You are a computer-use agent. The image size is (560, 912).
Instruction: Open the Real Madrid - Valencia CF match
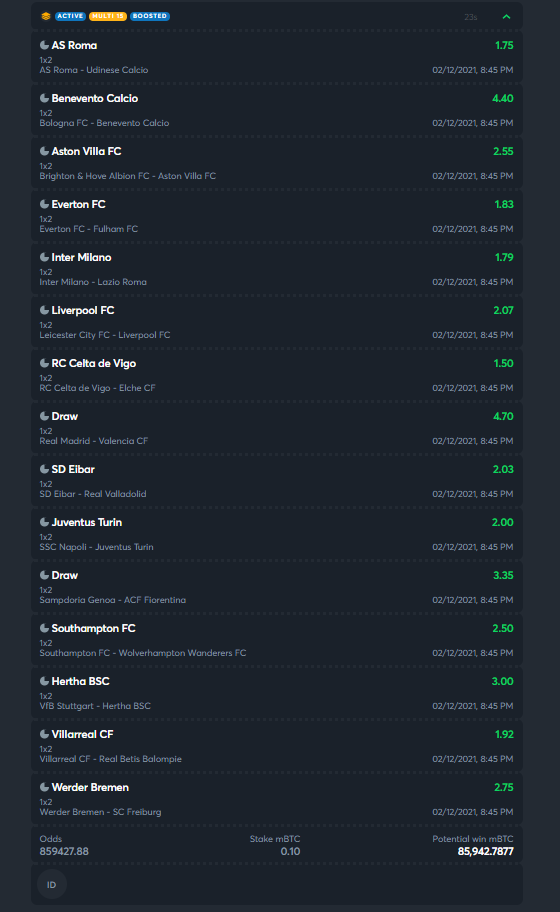coord(94,441)
